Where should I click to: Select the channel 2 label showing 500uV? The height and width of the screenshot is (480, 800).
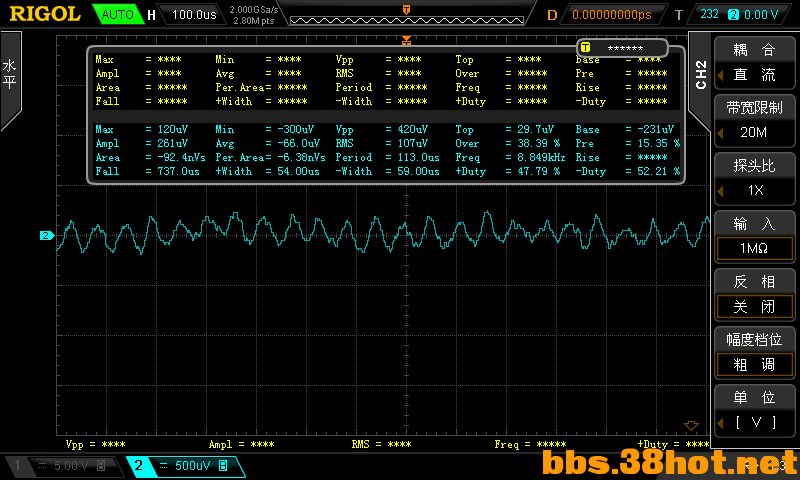tap(186, 466)
